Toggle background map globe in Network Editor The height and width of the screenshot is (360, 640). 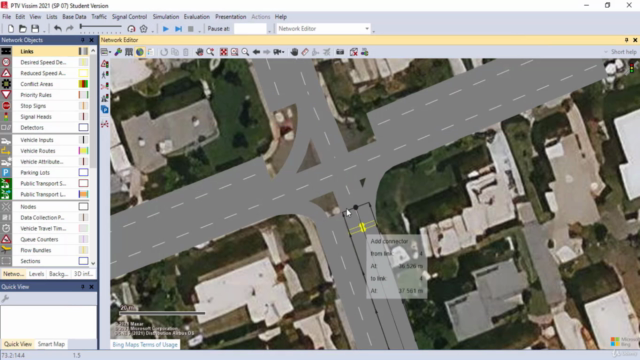pyautogui.click(x=140, y=52)
